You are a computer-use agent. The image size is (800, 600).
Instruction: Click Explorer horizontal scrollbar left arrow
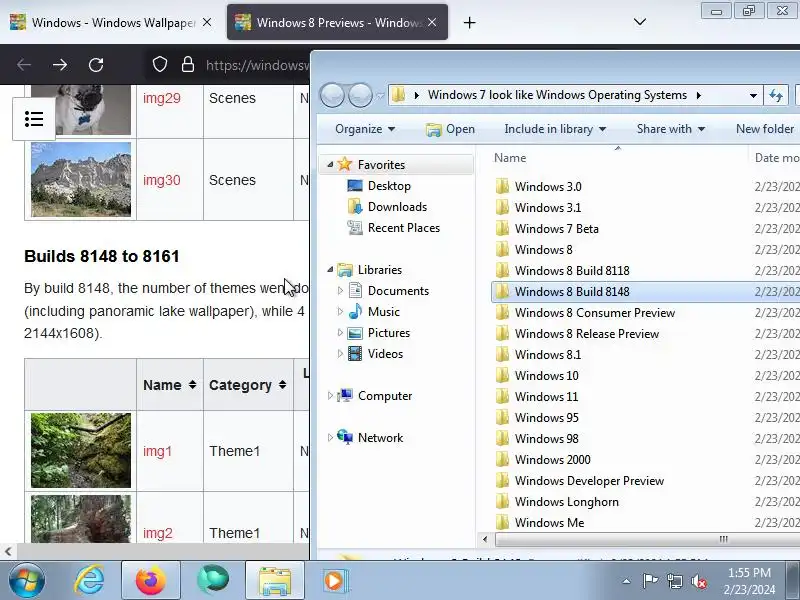pos(485,539)
